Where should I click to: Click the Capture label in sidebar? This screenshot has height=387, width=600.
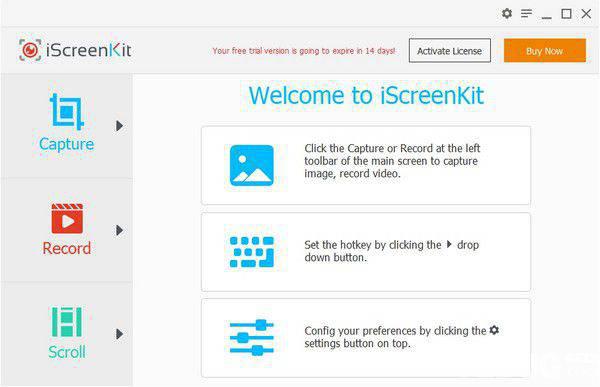[x=67, y=144]
